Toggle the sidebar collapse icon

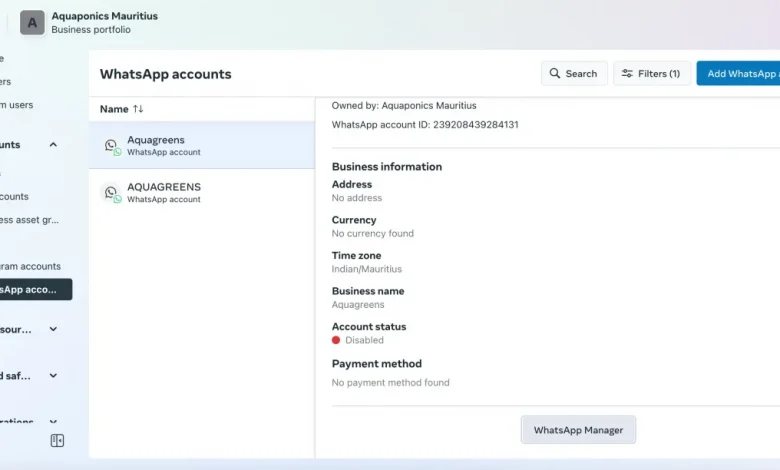57,441
